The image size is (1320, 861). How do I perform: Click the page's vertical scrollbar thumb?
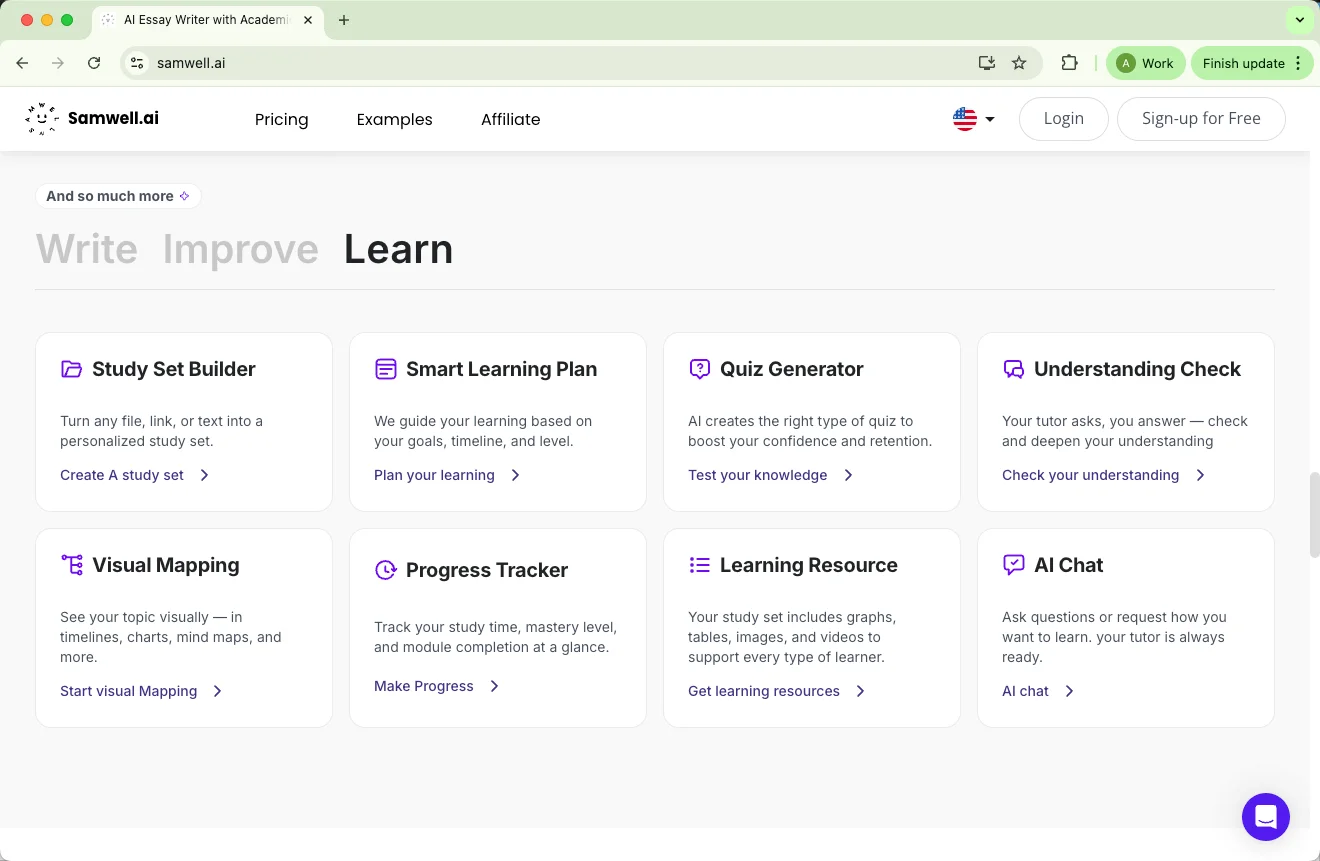pyautogui.click(x=1314, y=514)
